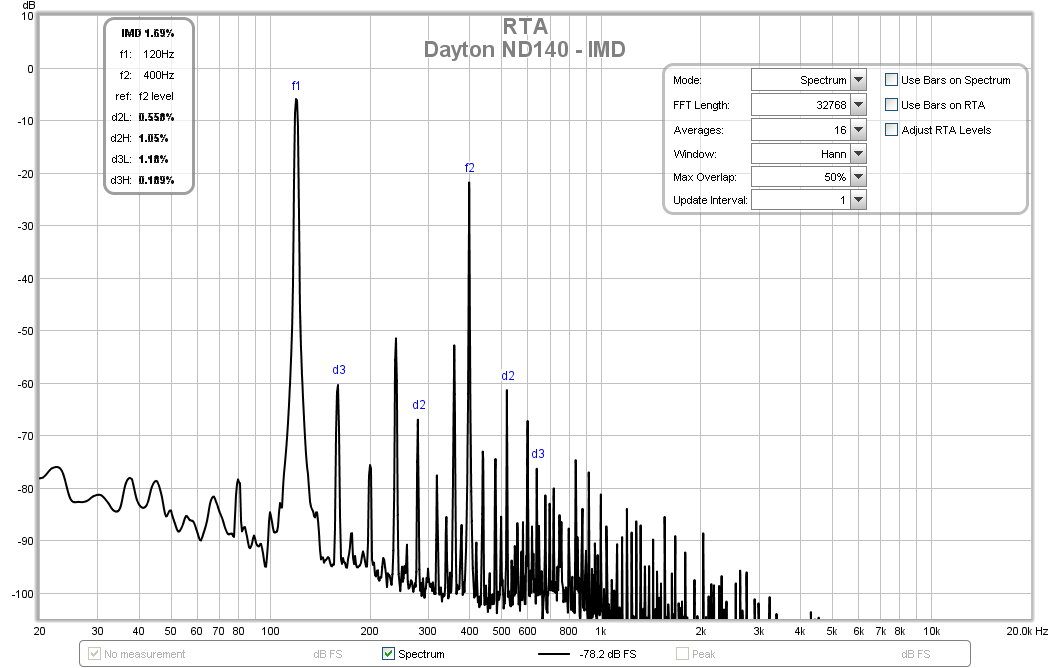Click the Mode field showing Spectrum
The image size is (1050, 668).
pyautogui.click(x=801, y=80)
